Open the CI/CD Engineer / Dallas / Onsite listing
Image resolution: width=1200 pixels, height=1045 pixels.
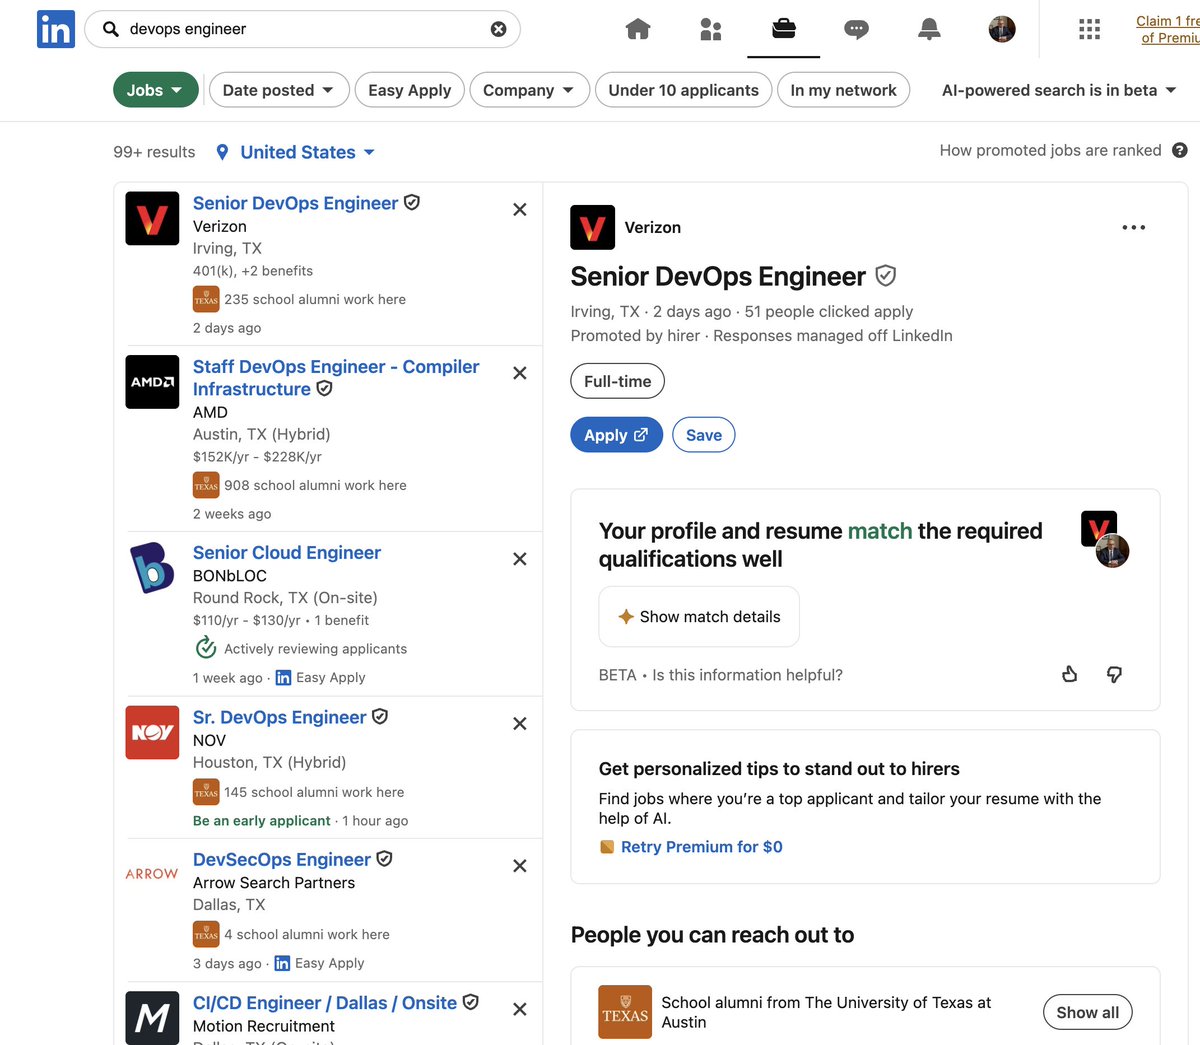[x=325, y=1003]
